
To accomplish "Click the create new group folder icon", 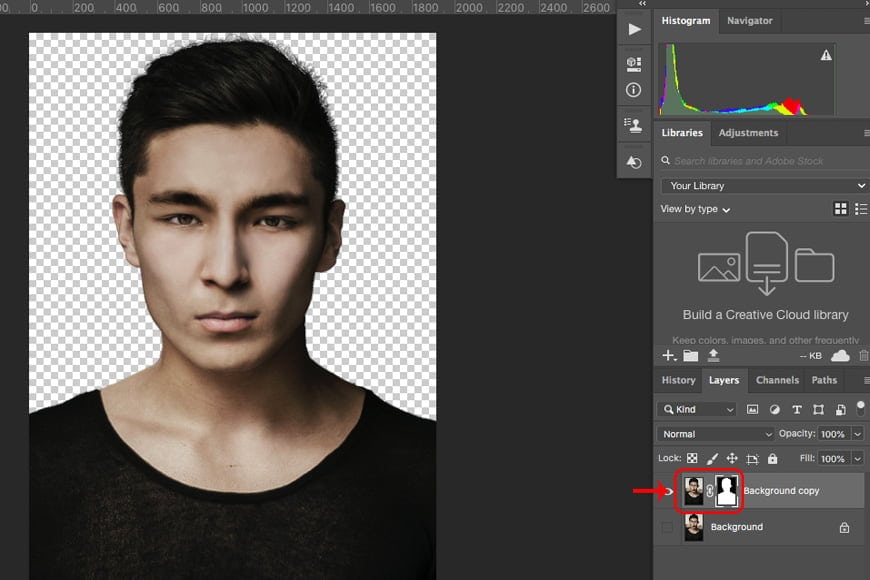I will pyautogui.click(x=691, y=356).
